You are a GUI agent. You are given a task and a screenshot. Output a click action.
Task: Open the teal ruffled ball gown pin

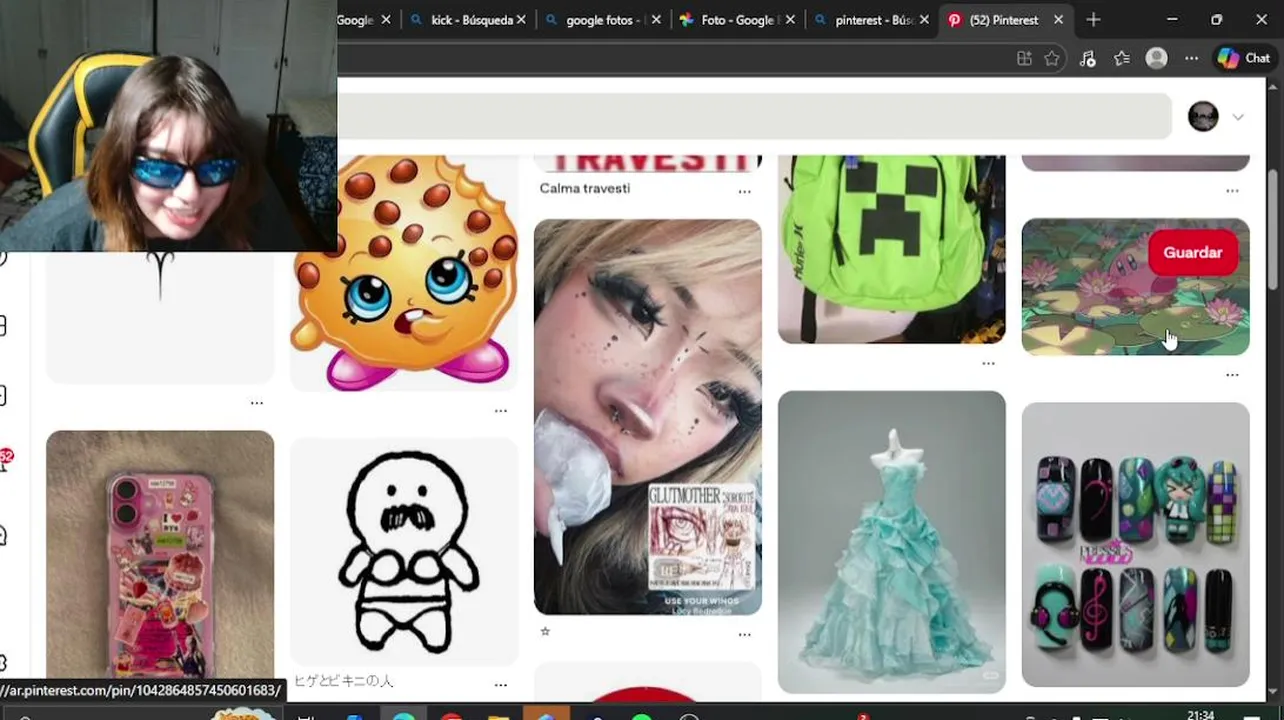(891, 541)
